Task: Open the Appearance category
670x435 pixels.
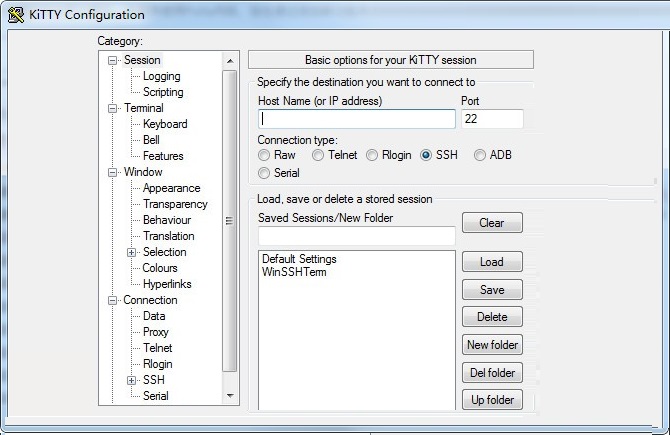Action: click(x=171, y=188)
